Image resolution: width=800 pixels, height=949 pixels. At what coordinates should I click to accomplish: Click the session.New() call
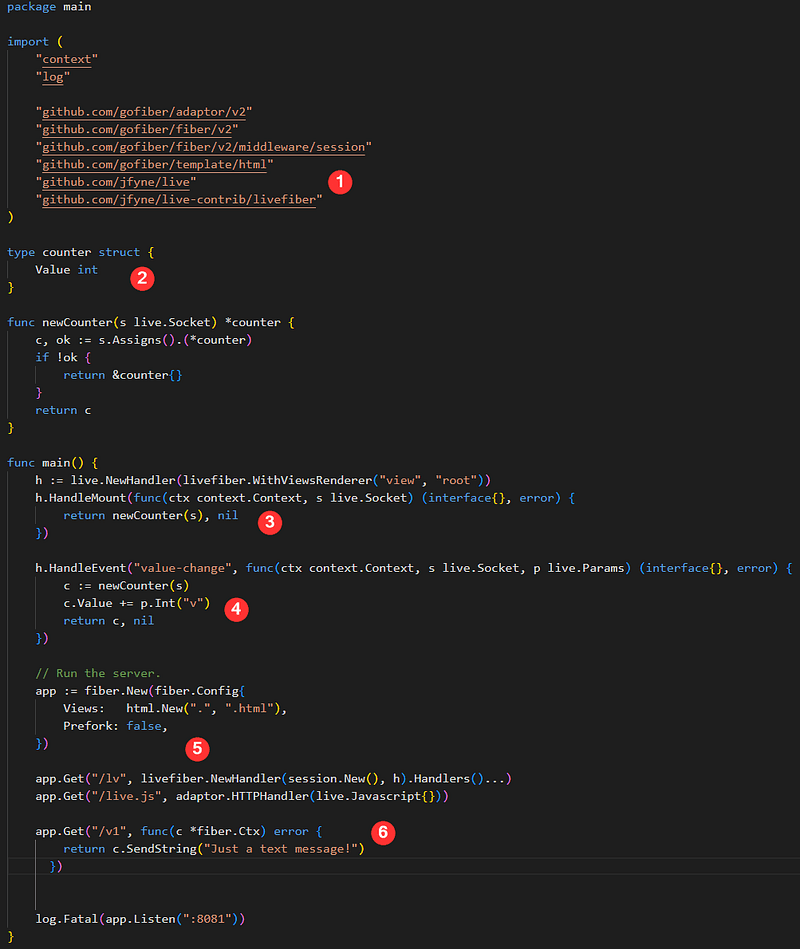pos(333,779)
